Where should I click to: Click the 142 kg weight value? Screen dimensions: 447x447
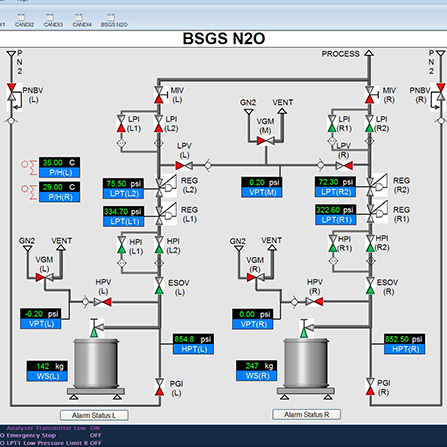pos(47,366)
